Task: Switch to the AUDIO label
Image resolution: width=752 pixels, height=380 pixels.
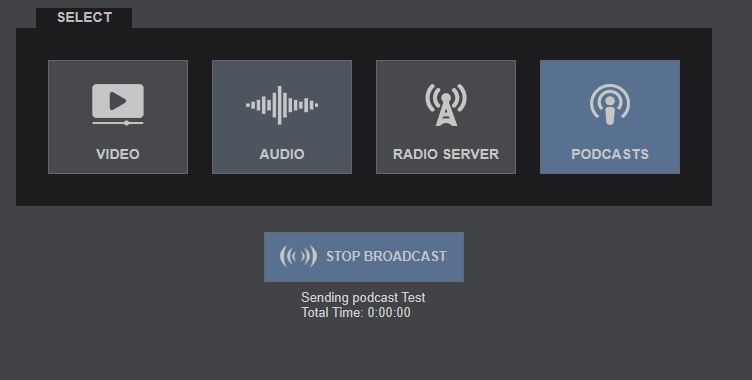Action: click(x=282, y=154)
